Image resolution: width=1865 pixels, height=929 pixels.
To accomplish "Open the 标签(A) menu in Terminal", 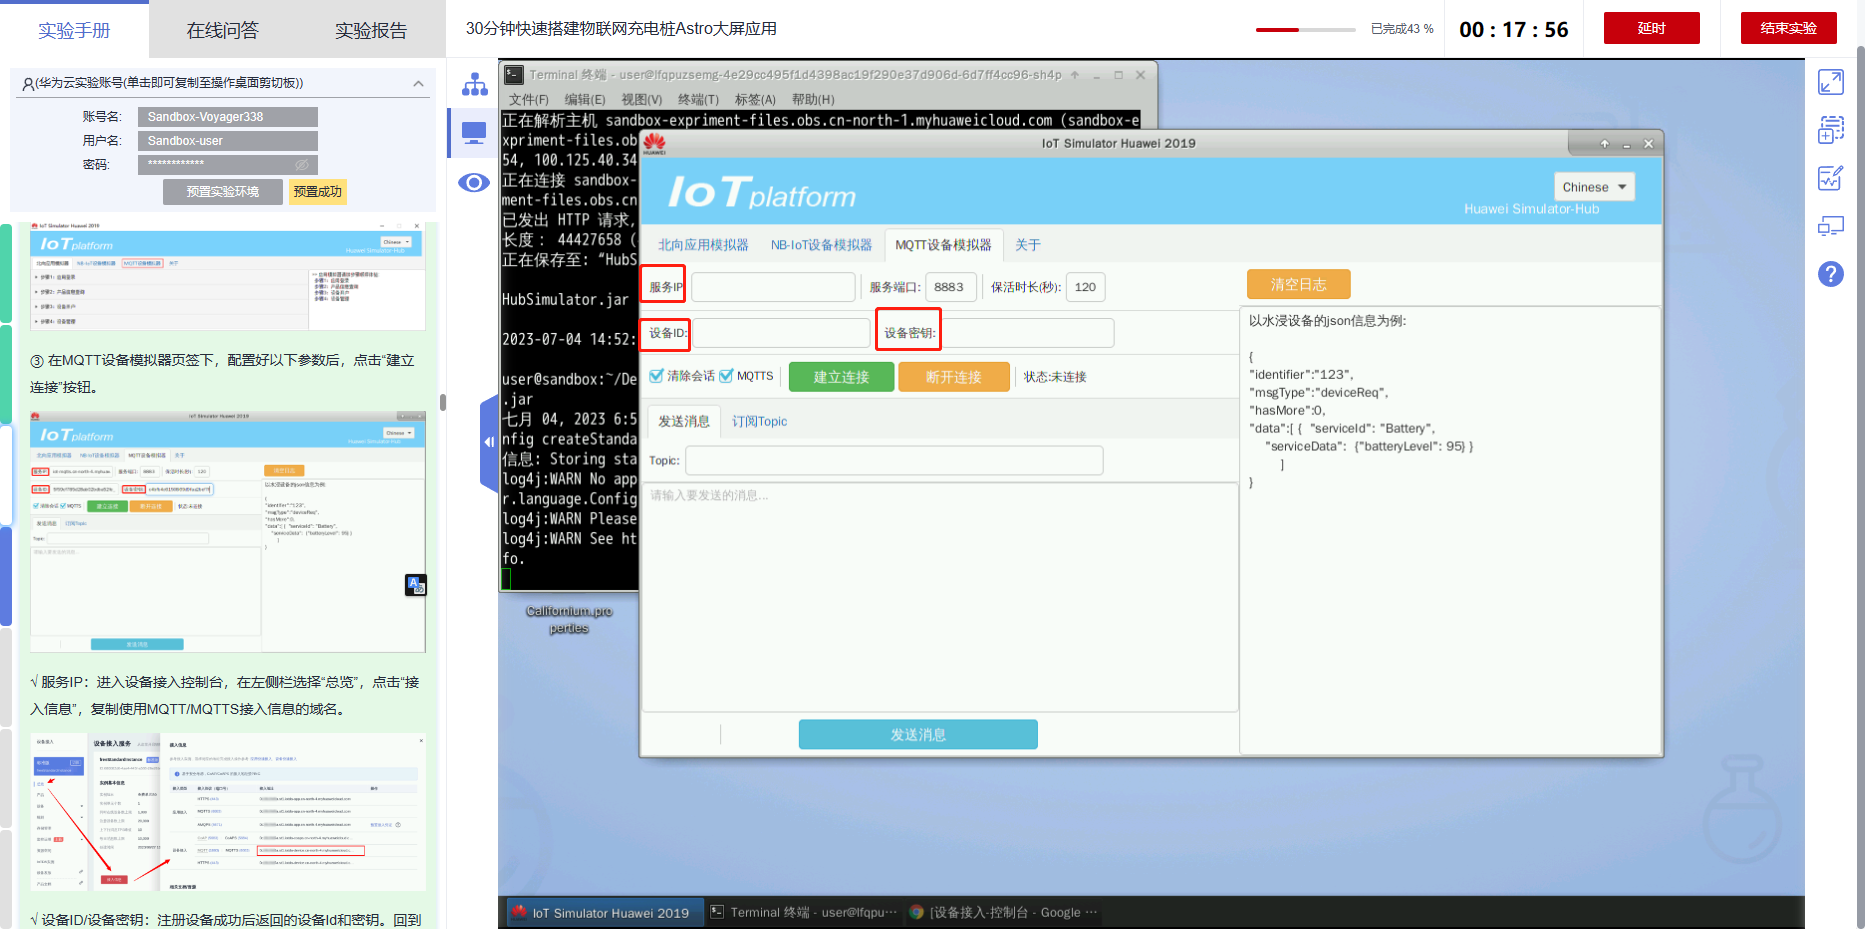I will coord(755,100).
